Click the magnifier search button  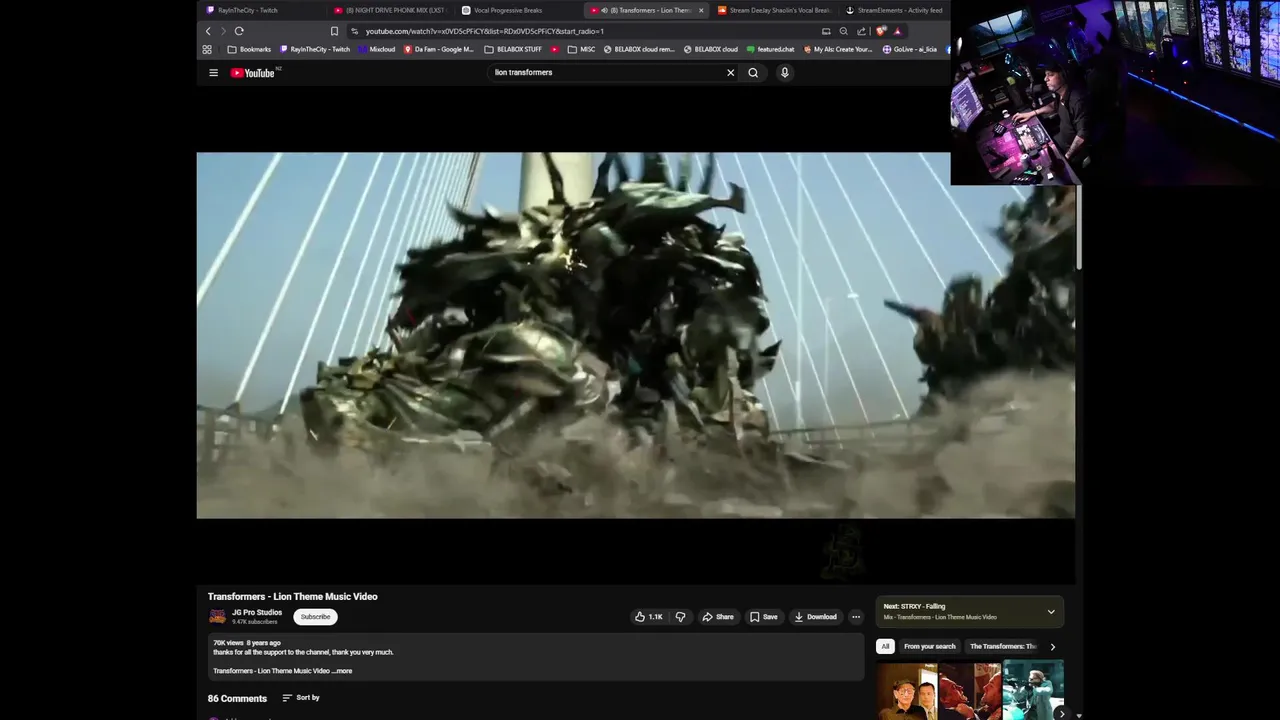click(753, 72)
